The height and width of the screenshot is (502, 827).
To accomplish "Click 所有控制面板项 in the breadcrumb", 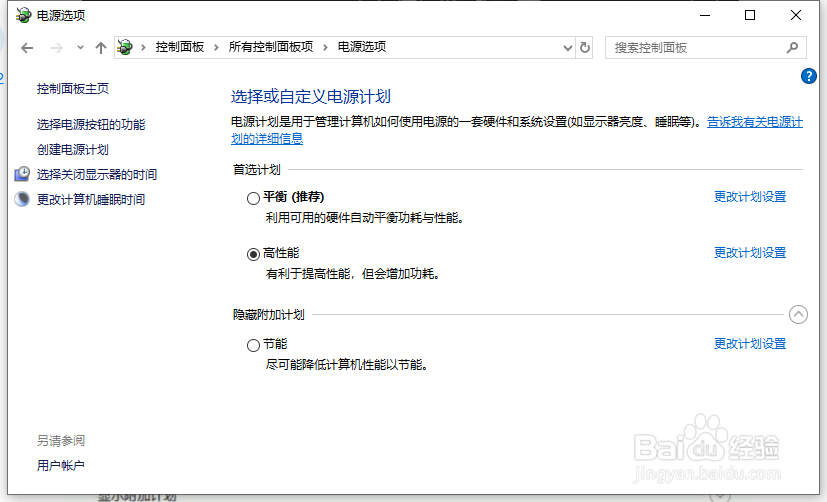I will pos(271,47).
